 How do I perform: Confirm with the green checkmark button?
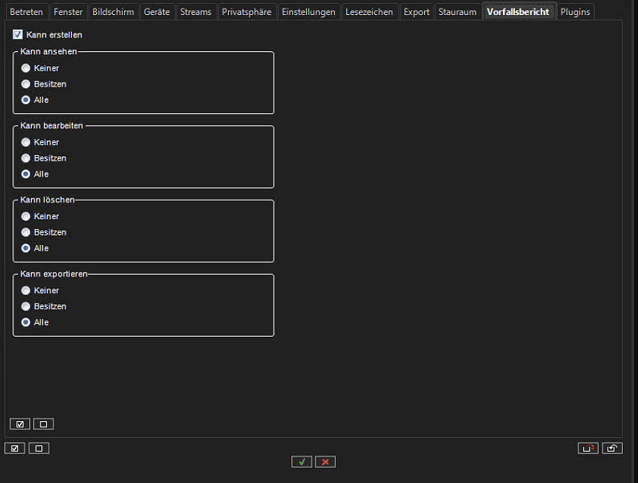(302, 461)
